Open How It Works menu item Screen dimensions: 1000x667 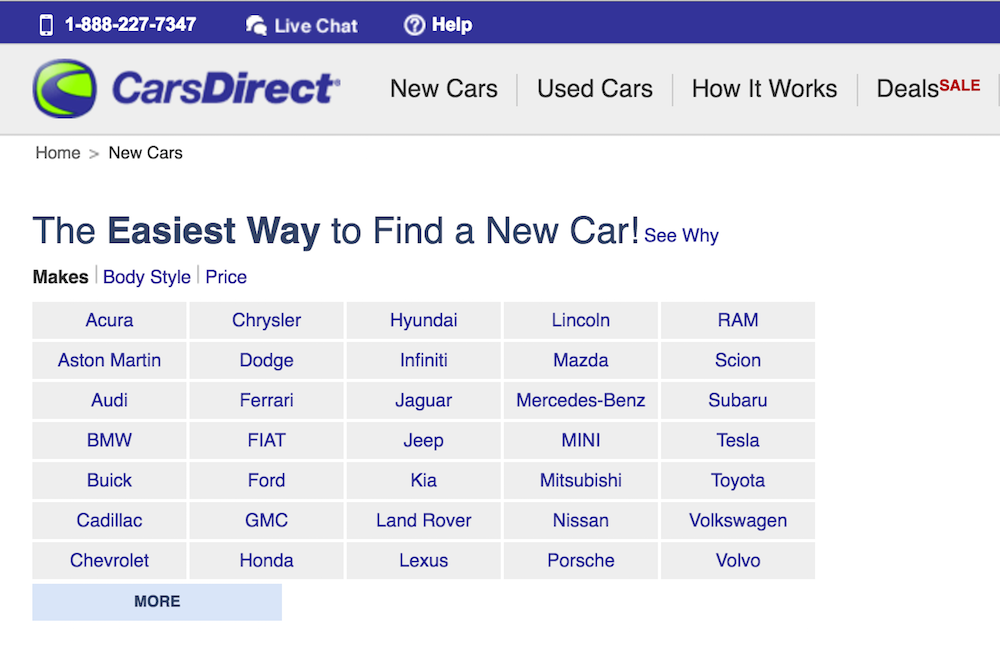(x=764, y=89)
